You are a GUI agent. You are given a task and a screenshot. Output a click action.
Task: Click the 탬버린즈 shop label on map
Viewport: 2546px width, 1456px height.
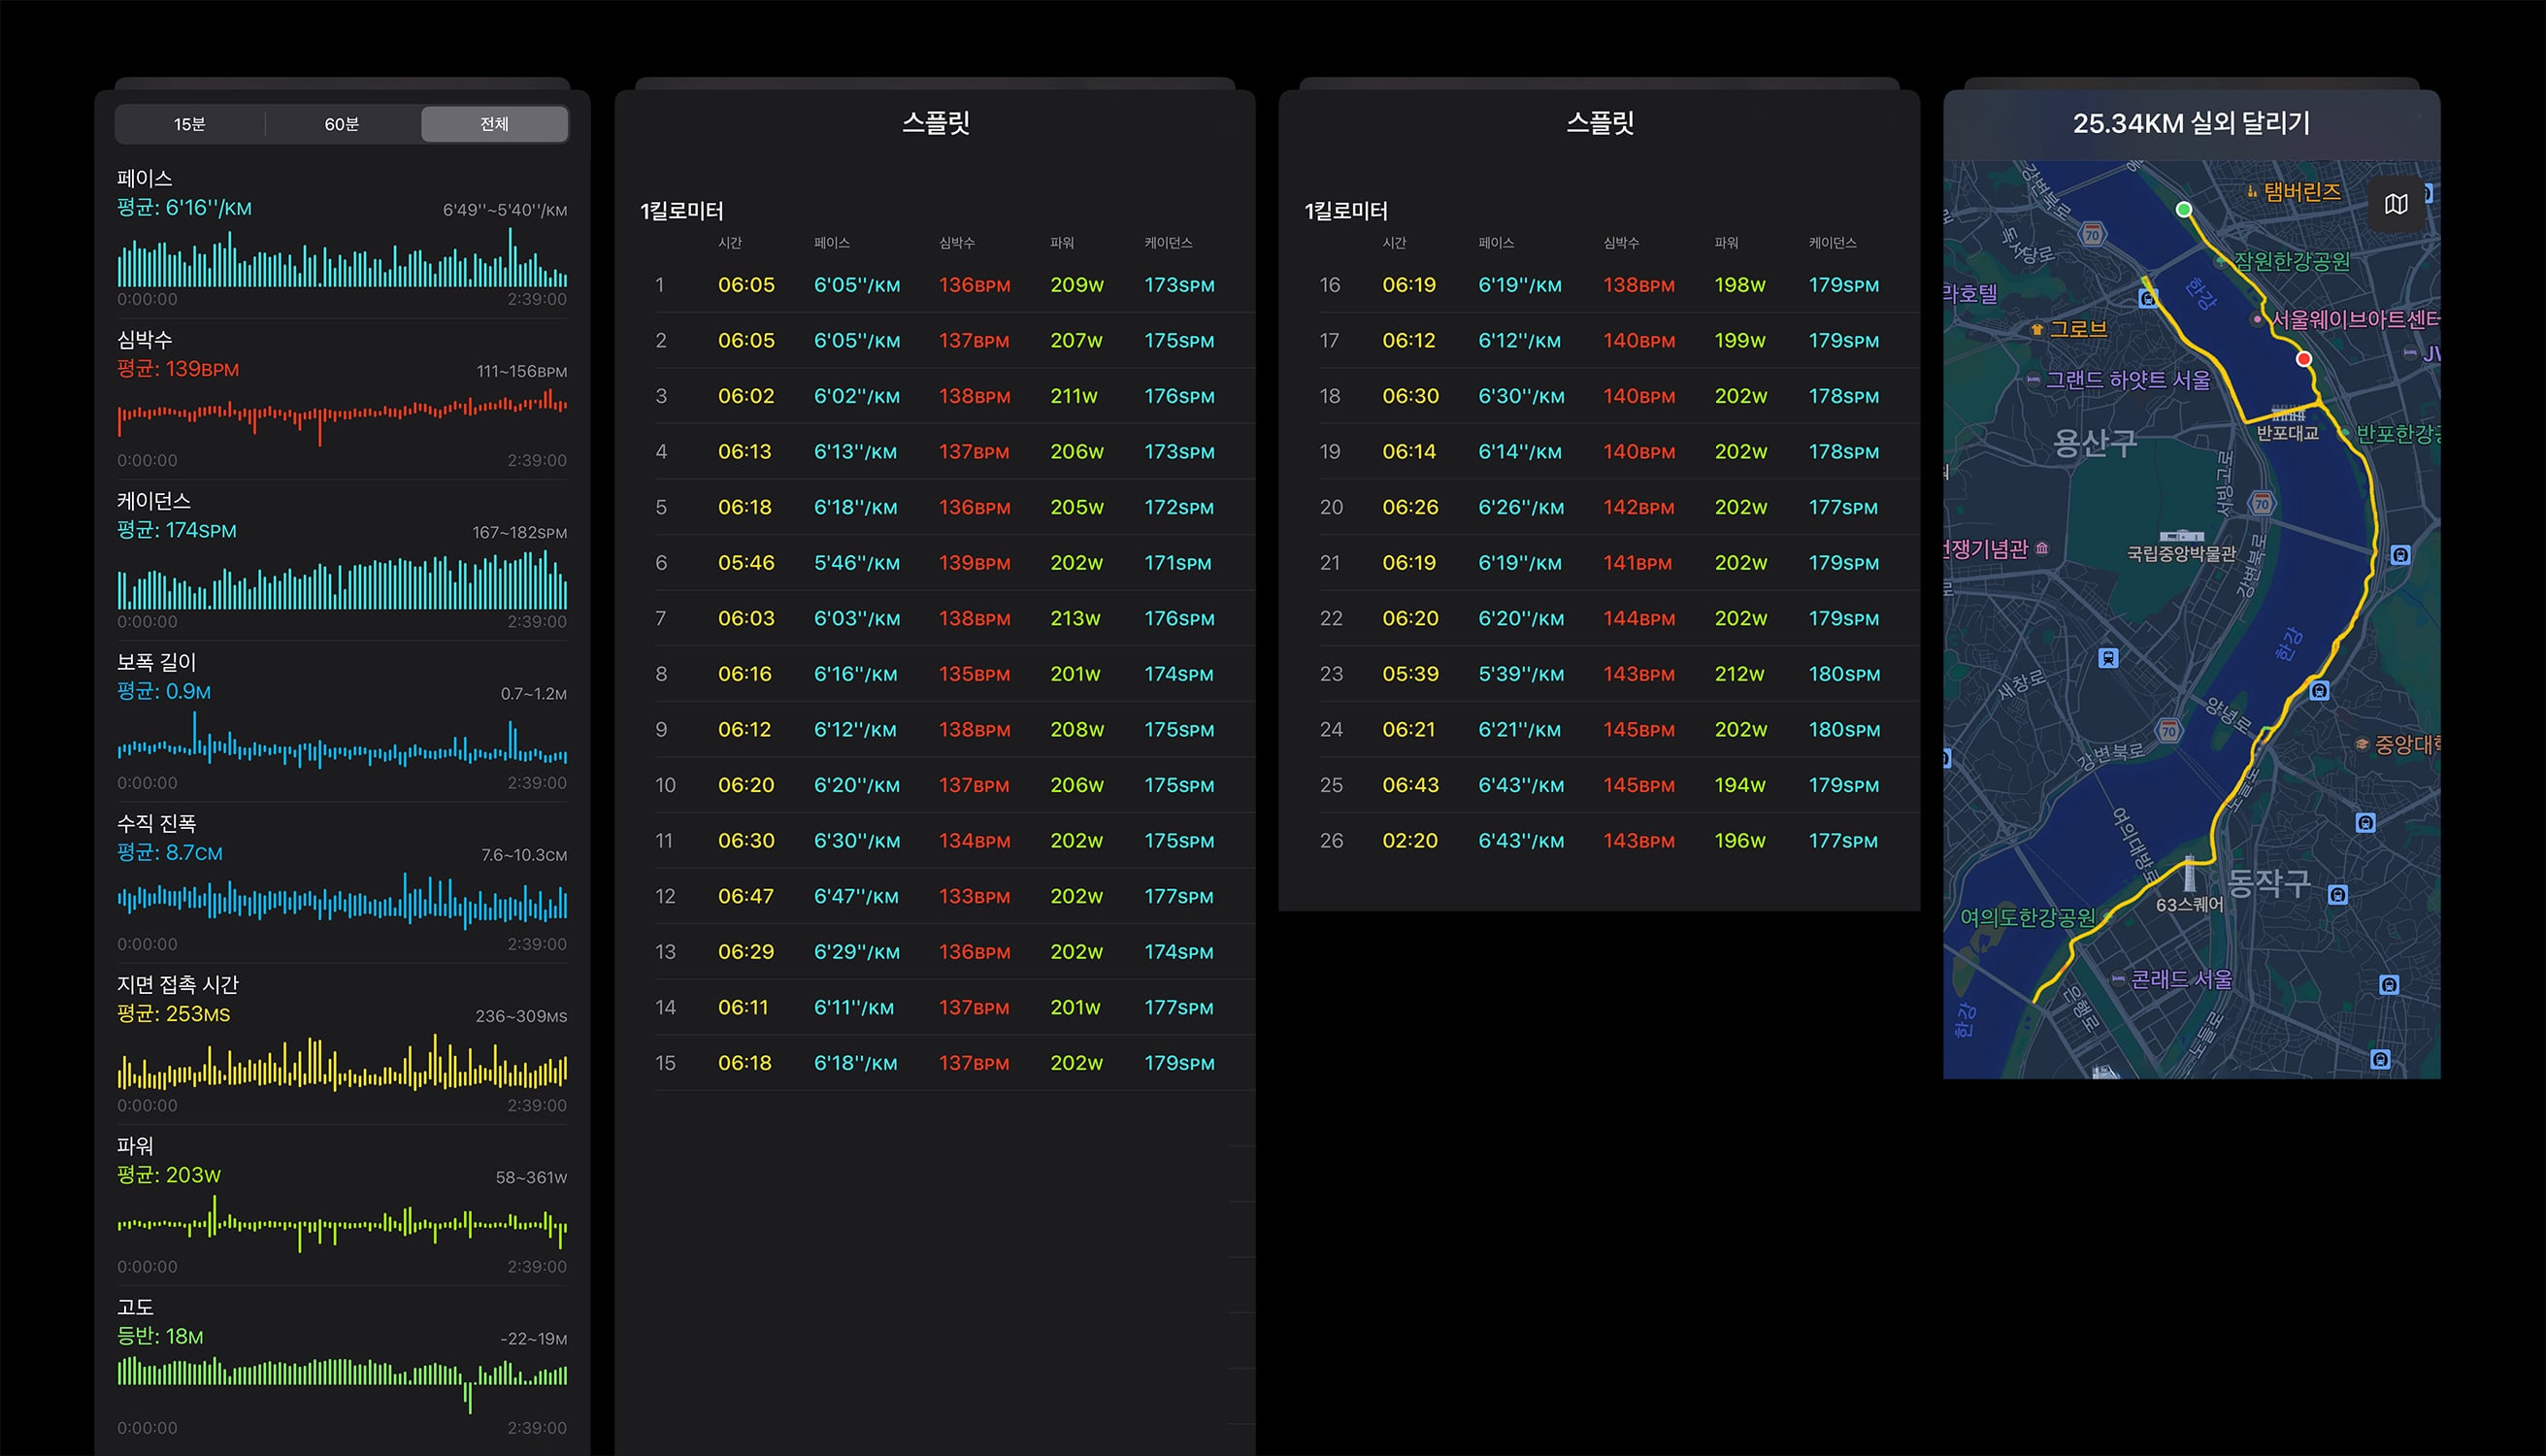pos(2302,191)
